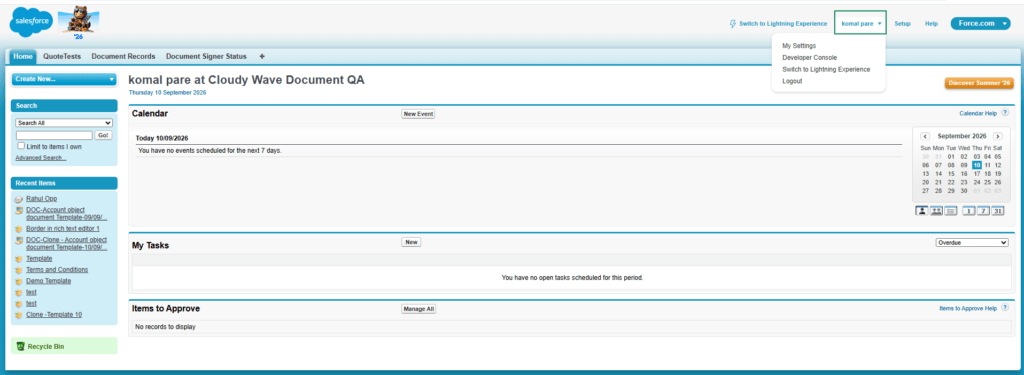Expand the Create New dropdown
The width and height of the screenshot is (1024, 375).
[64, 79]
